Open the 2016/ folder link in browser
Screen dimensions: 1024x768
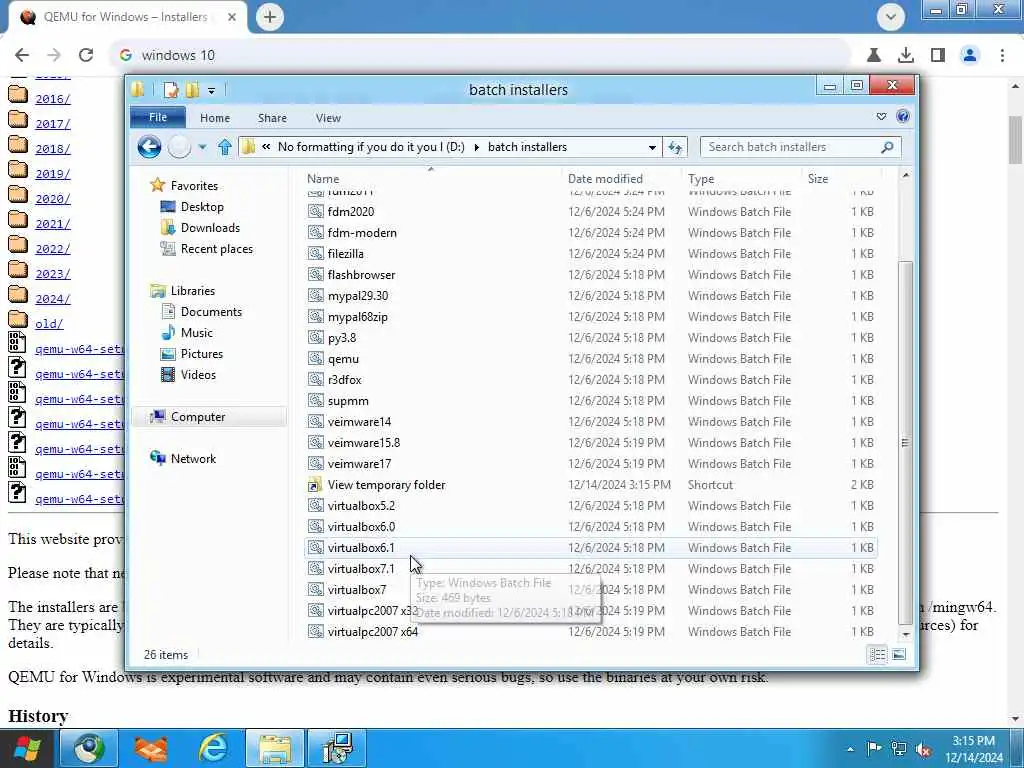pyautogui.click(x=53, y=99)
